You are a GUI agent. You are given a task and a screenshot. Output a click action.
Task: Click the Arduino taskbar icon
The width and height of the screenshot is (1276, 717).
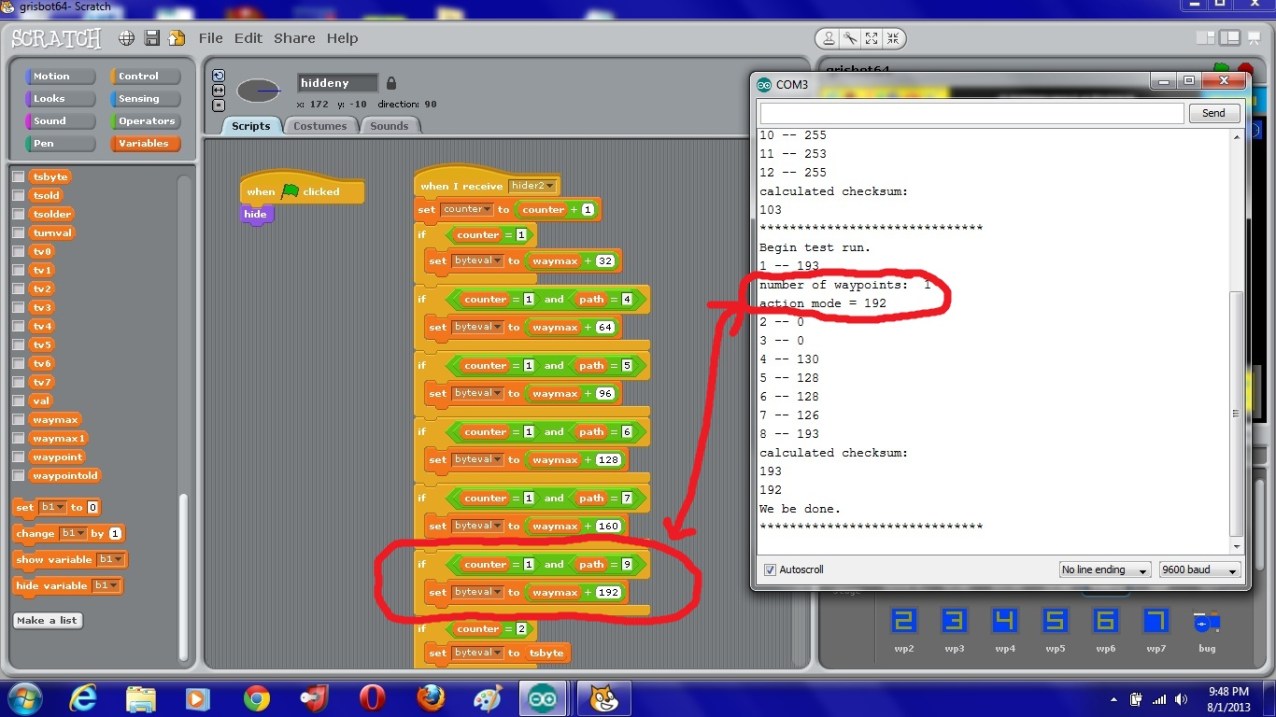click(x=544, y=697)
